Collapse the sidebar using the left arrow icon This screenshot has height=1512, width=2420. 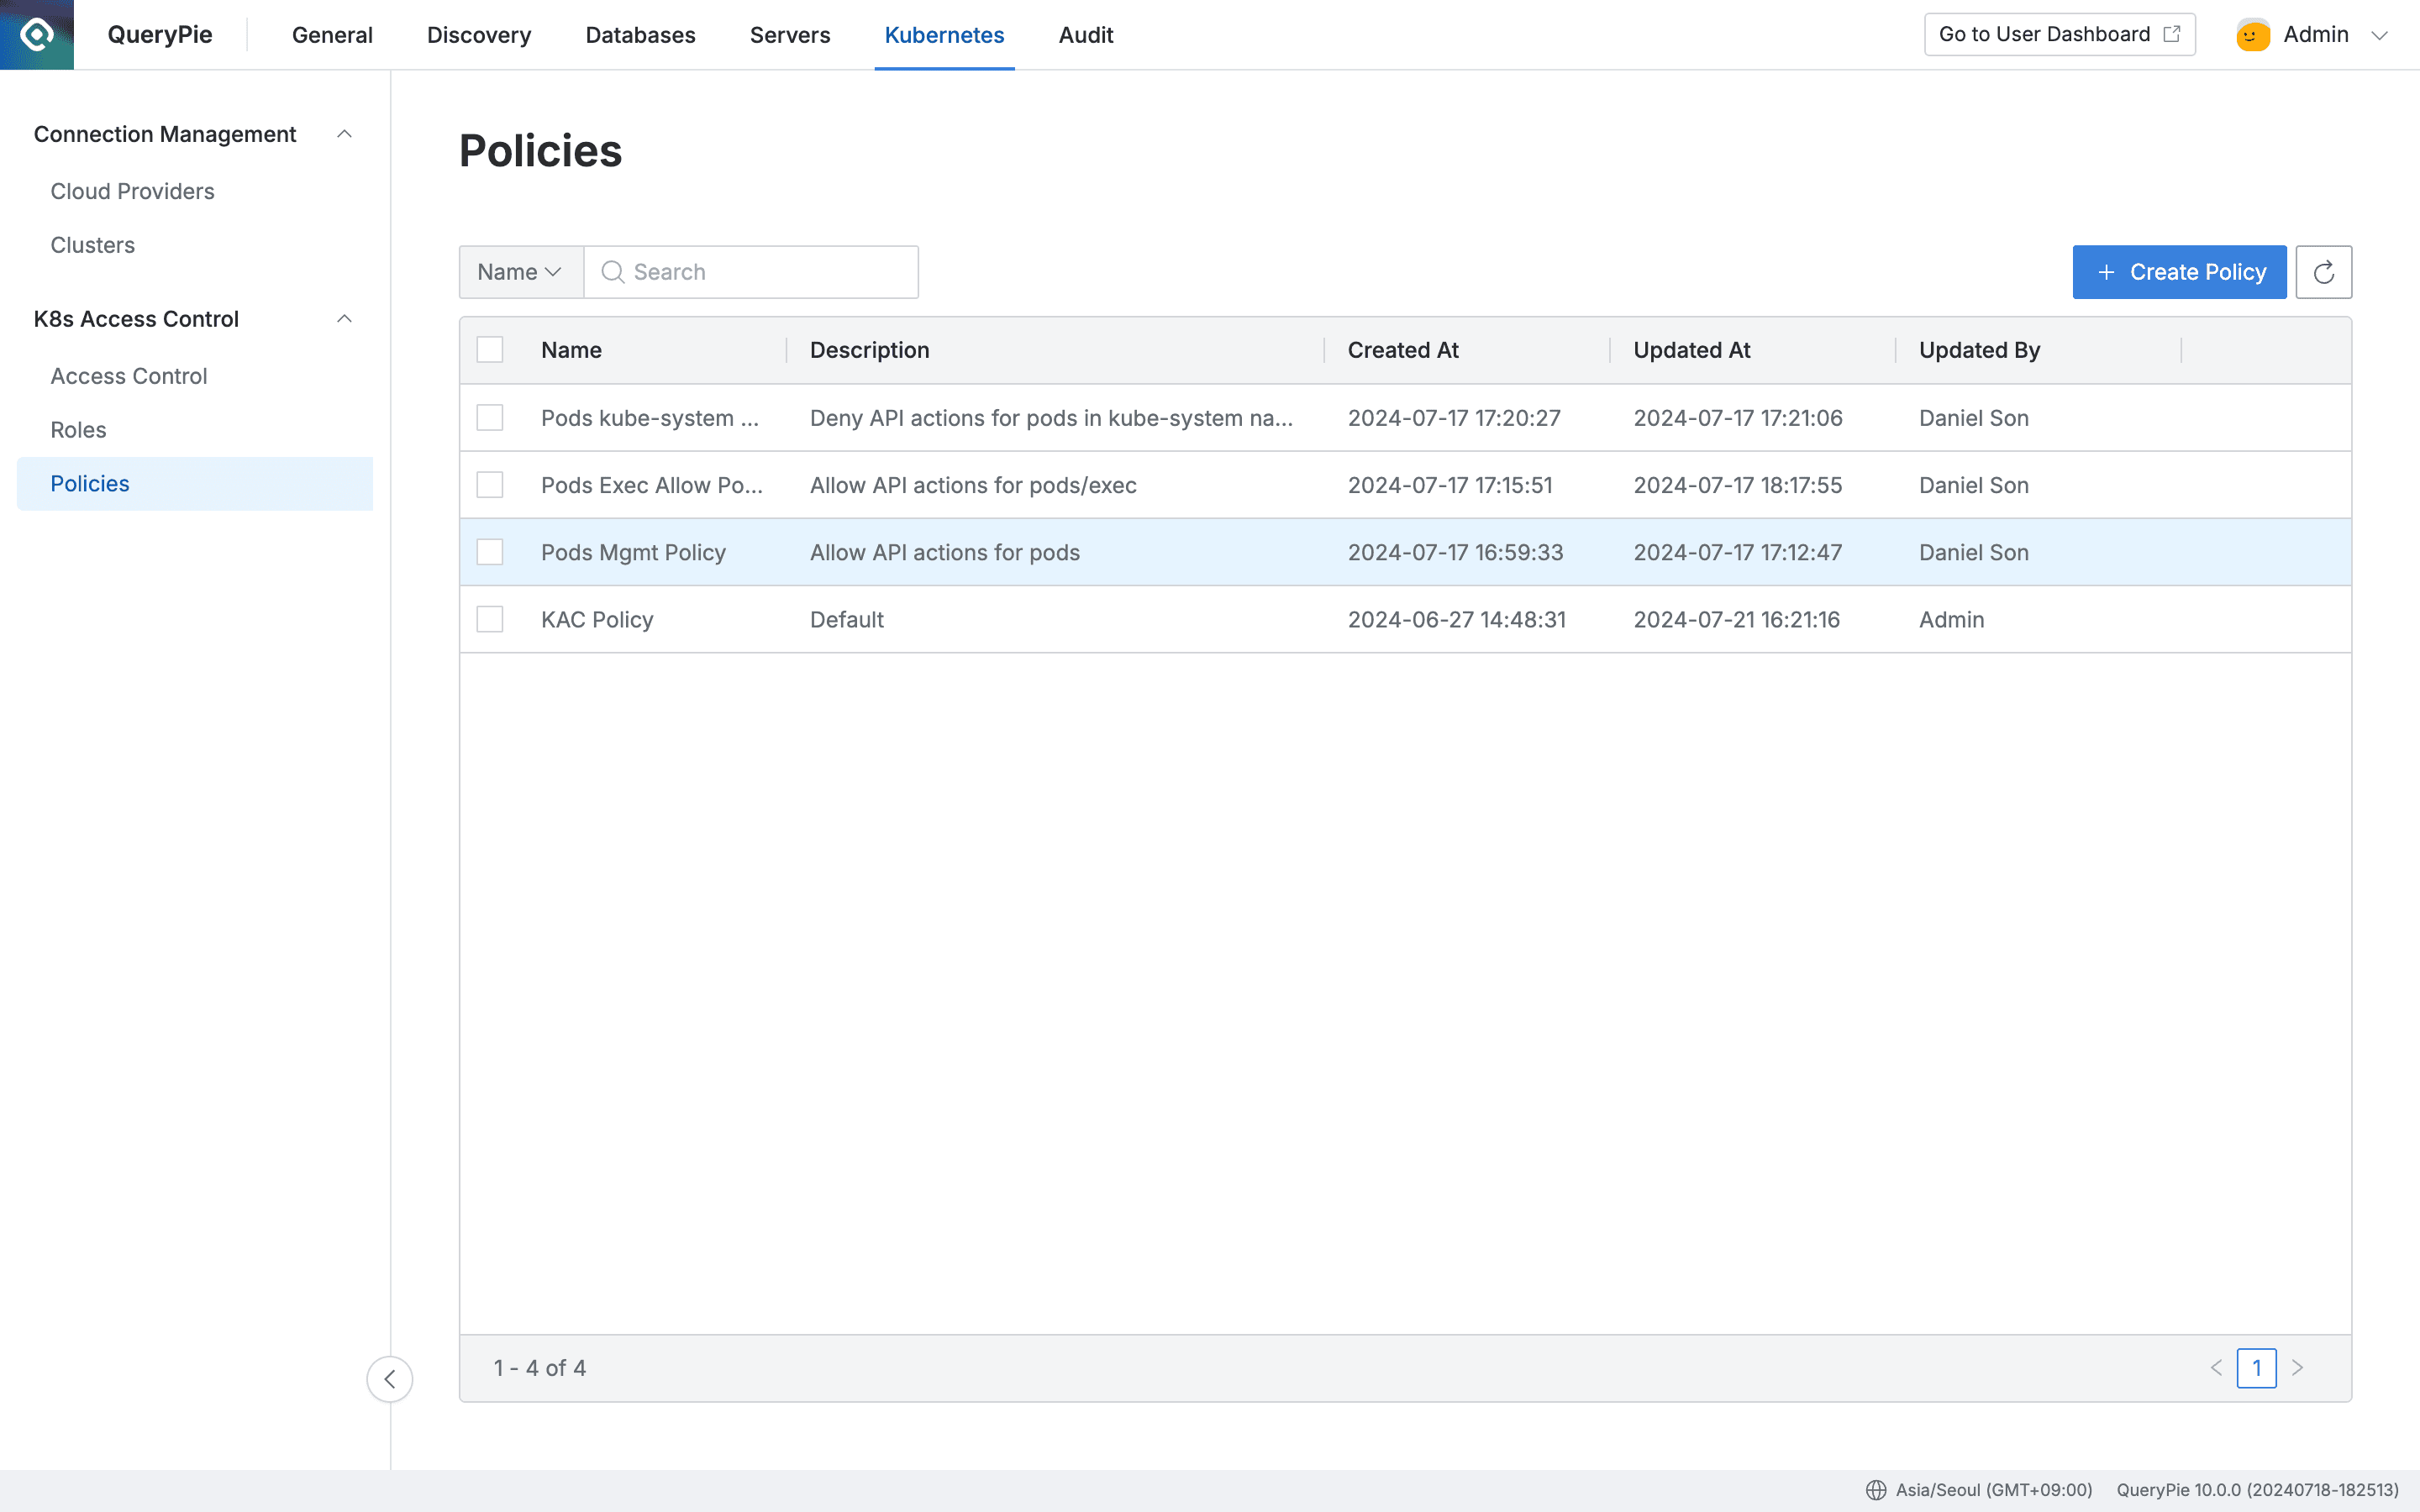pos(389,1378)
